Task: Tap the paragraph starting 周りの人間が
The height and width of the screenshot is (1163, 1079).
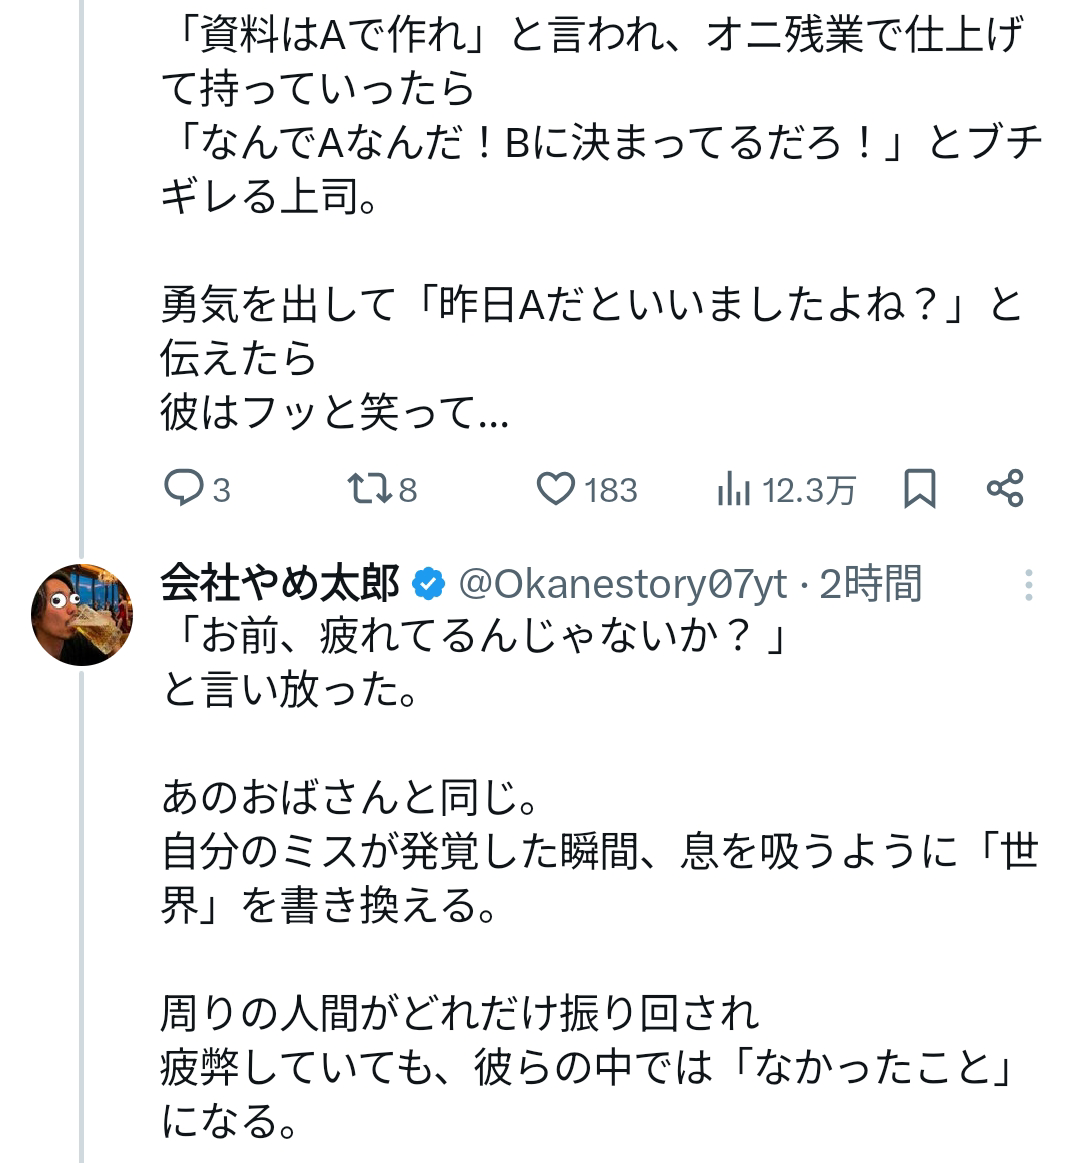Action: click(x=460, y=1015)
